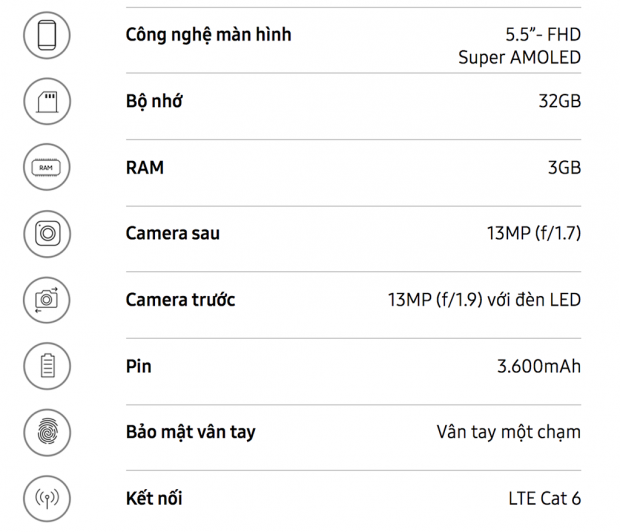Select the 3.600mAh battery capacity value
The width and height of the screenshot is (620, 532).
click(x=538, y=366)
